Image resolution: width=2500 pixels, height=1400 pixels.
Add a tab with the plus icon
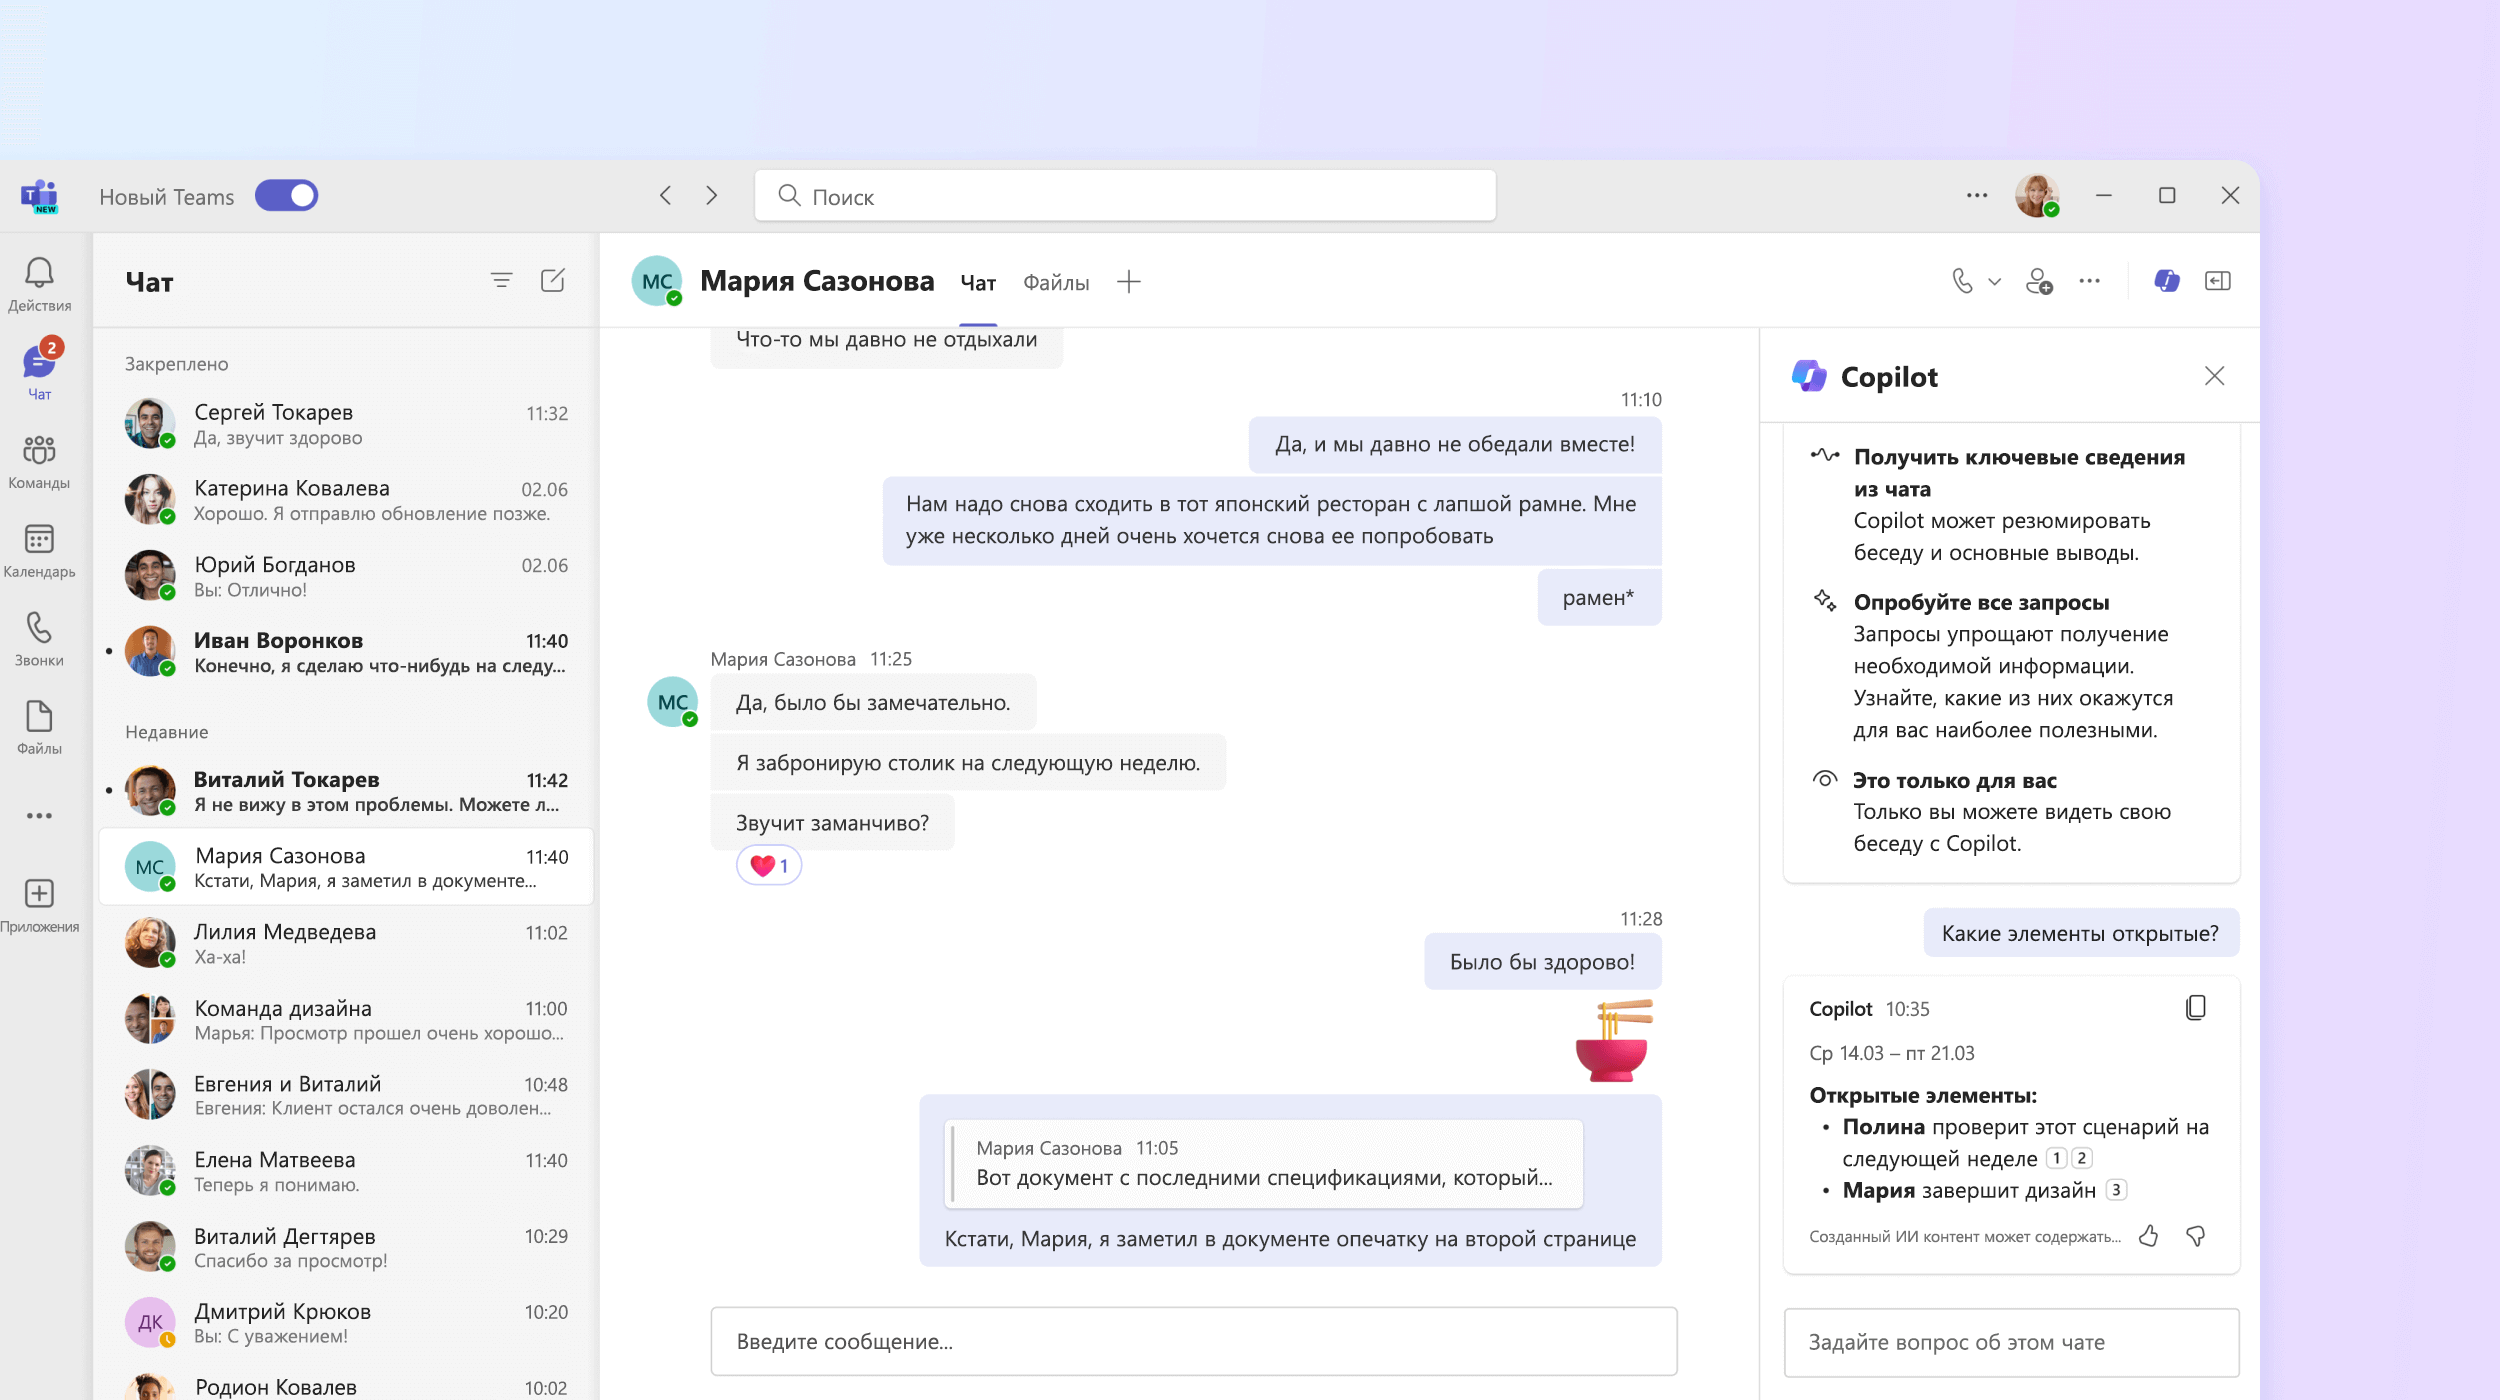[1128, 282]
